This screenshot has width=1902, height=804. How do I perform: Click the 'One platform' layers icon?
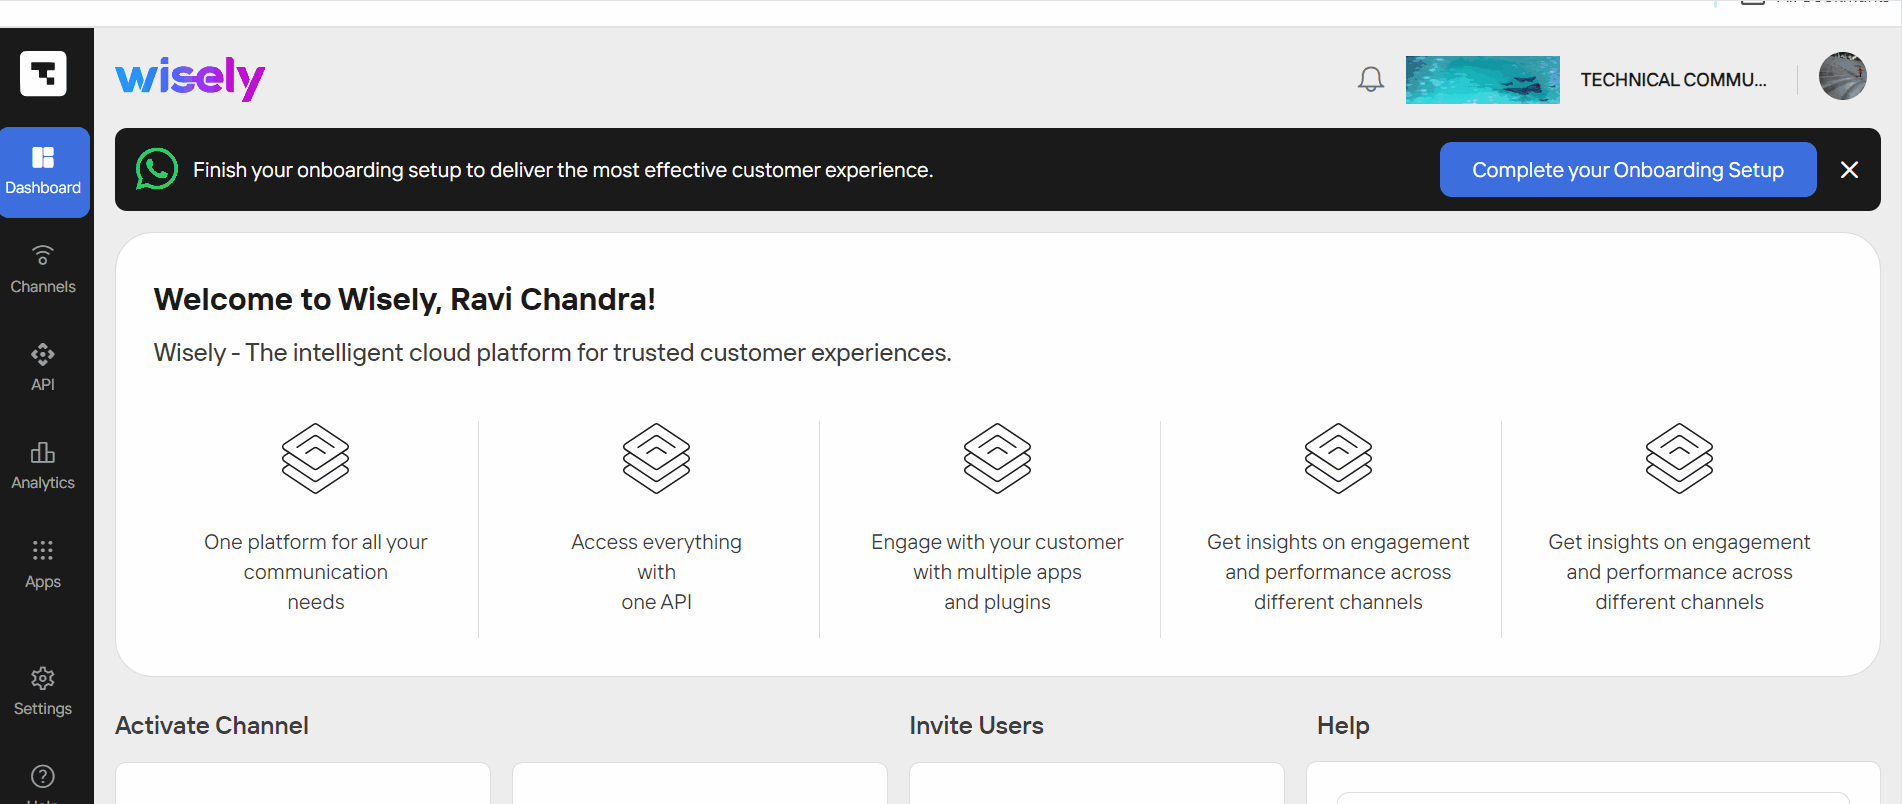[315, 458]
